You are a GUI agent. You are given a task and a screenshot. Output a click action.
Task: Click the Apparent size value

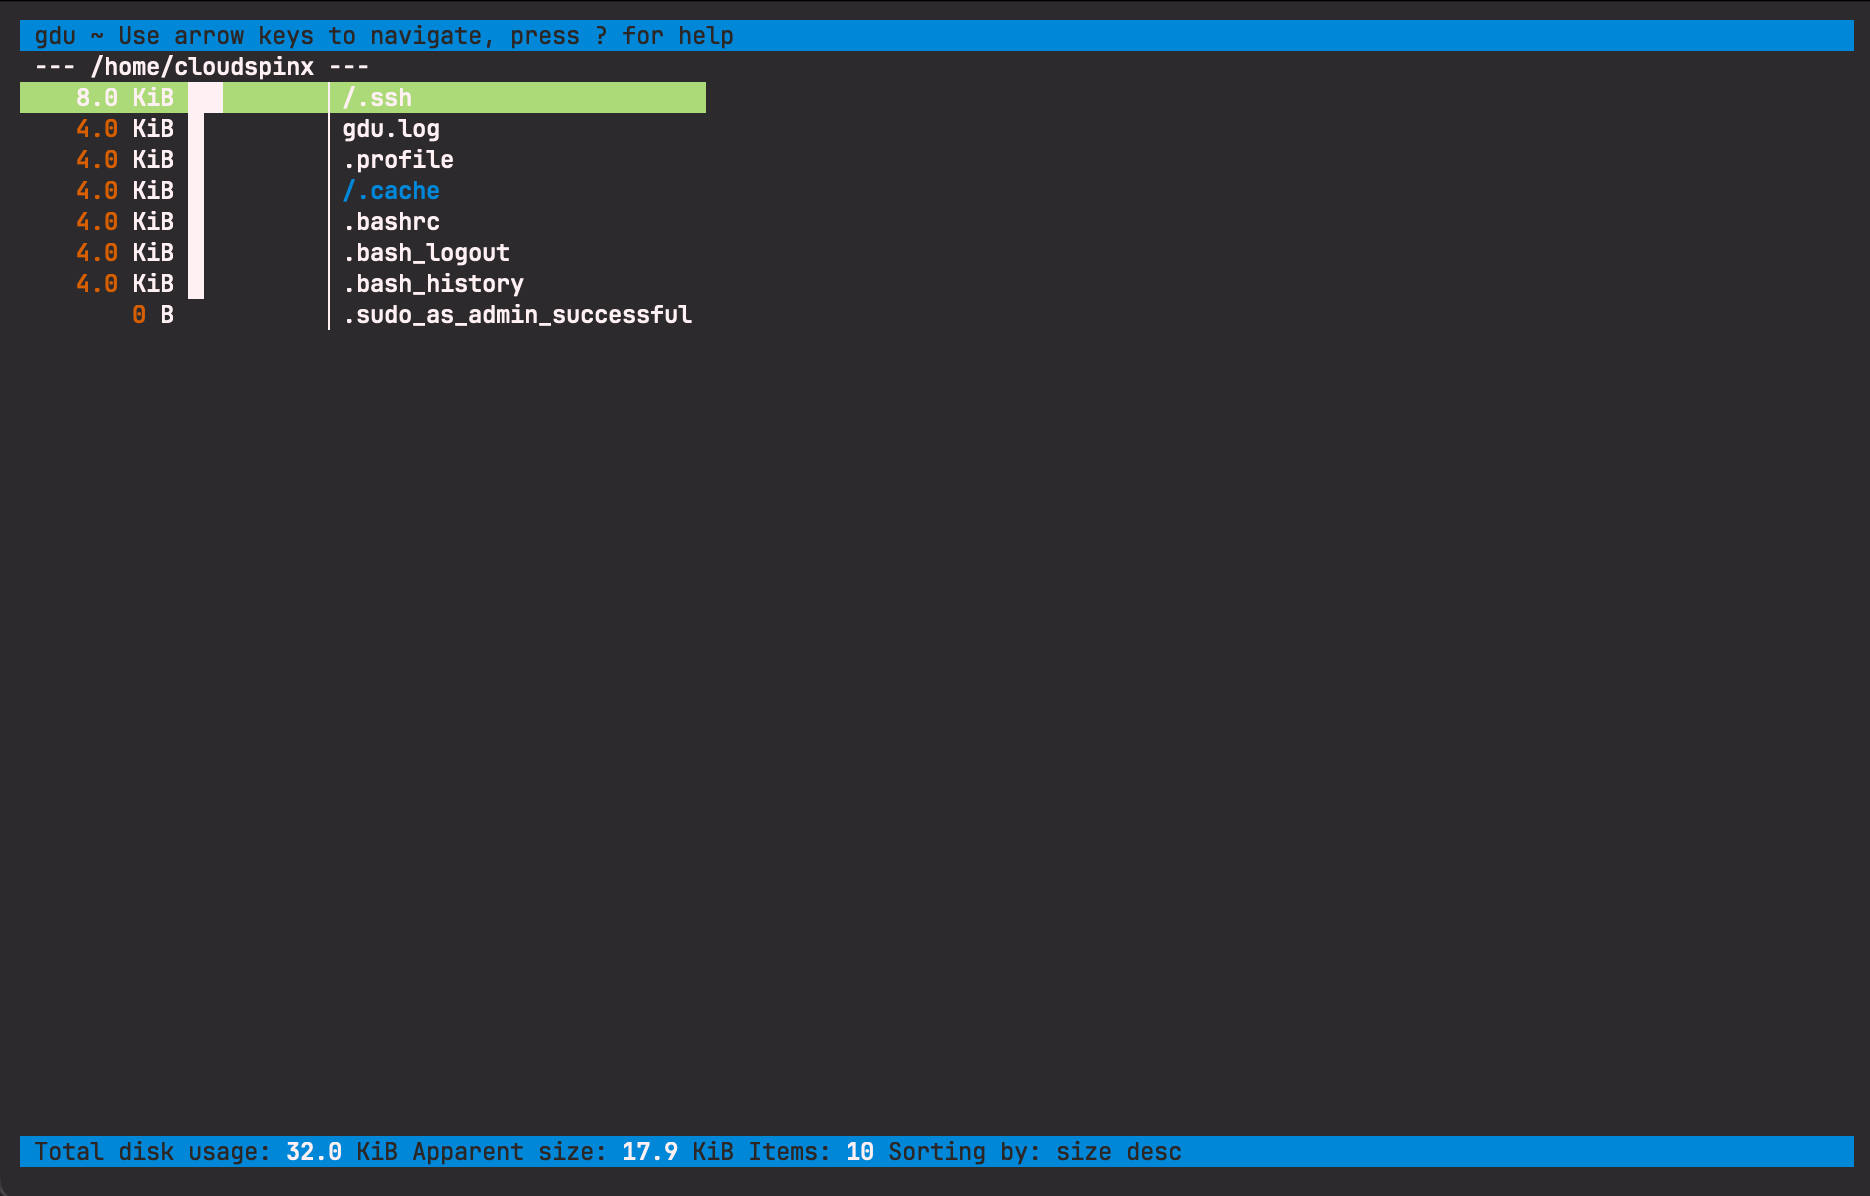648,1151
